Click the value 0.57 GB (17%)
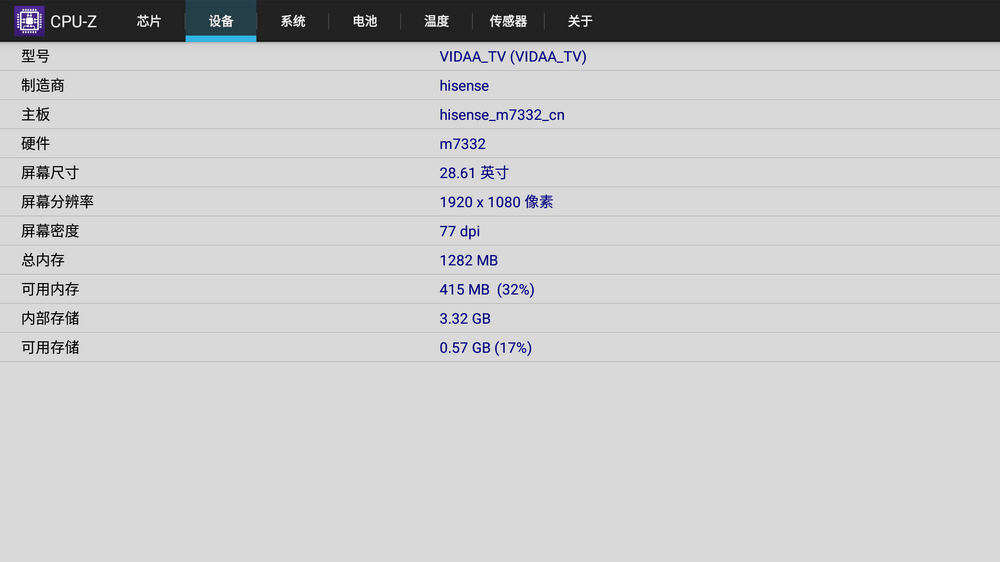The image size is (1000, 562). (x=486, y=348)
